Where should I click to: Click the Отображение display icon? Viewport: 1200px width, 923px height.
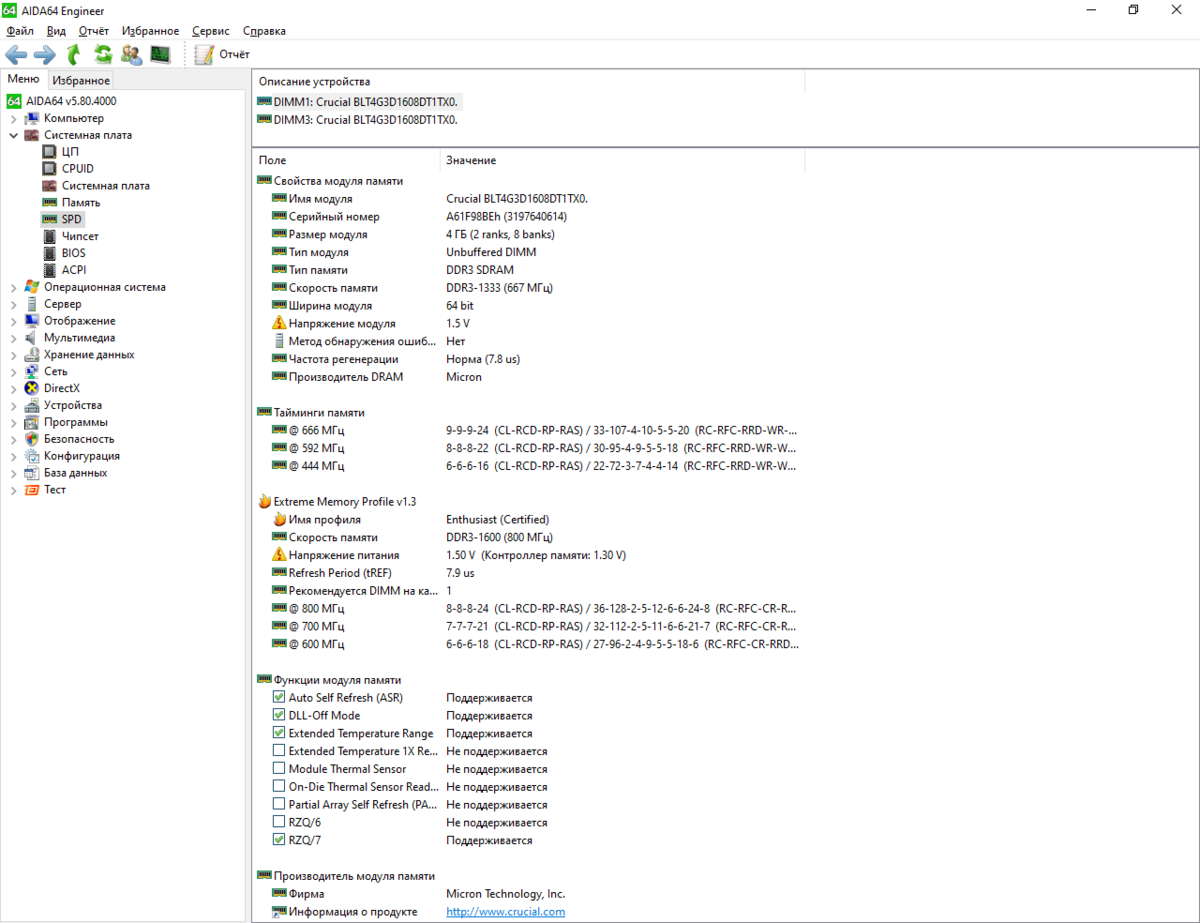click(32, 321)
